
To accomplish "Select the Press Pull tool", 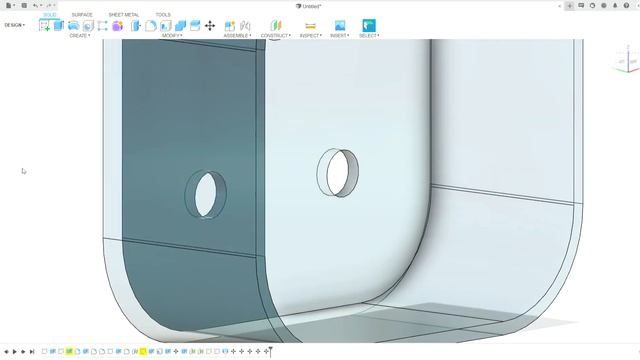I will point(136,26).
